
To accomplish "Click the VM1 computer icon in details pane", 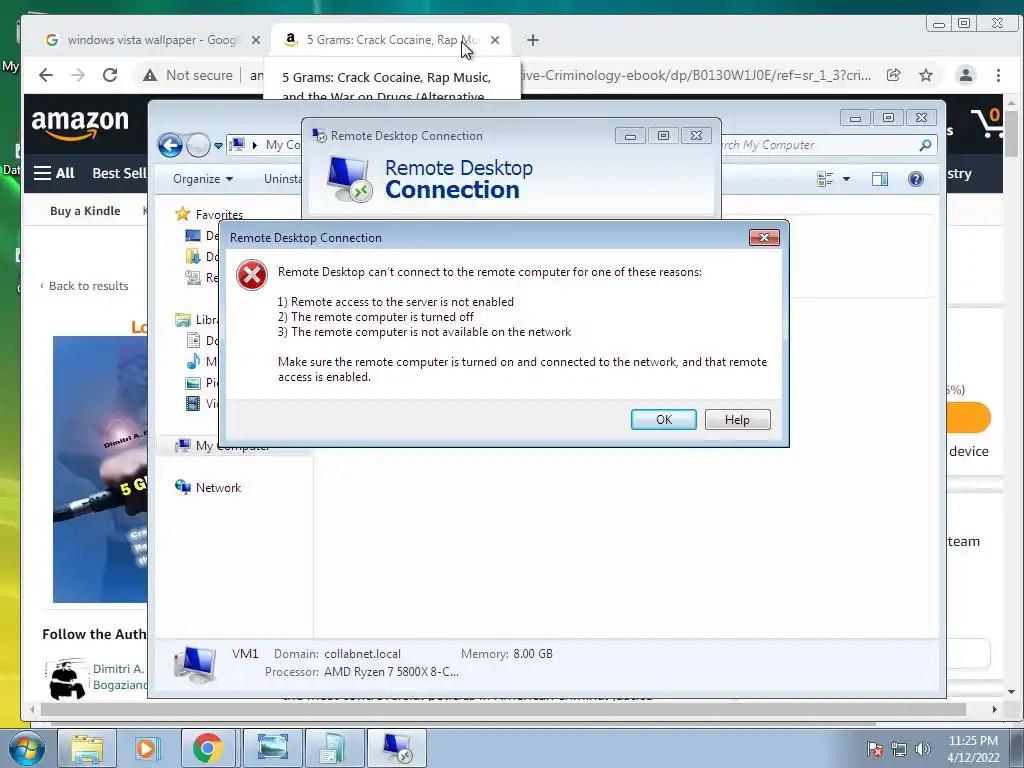I will pos(195,664).
